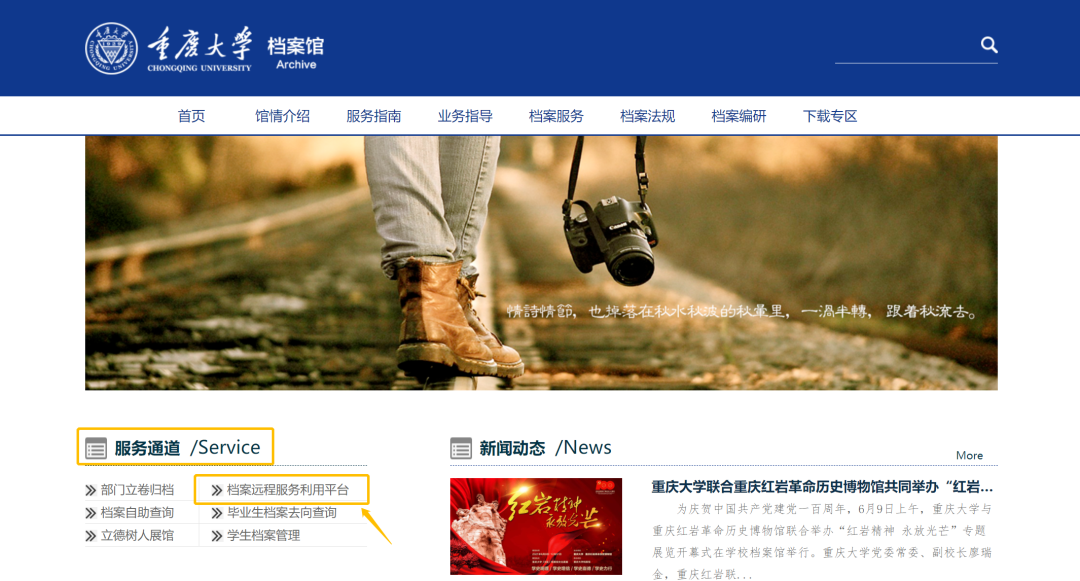Open the 学生档案管理 link
The height and width of the screenshot is (581, 1080).
click(263, 536)
